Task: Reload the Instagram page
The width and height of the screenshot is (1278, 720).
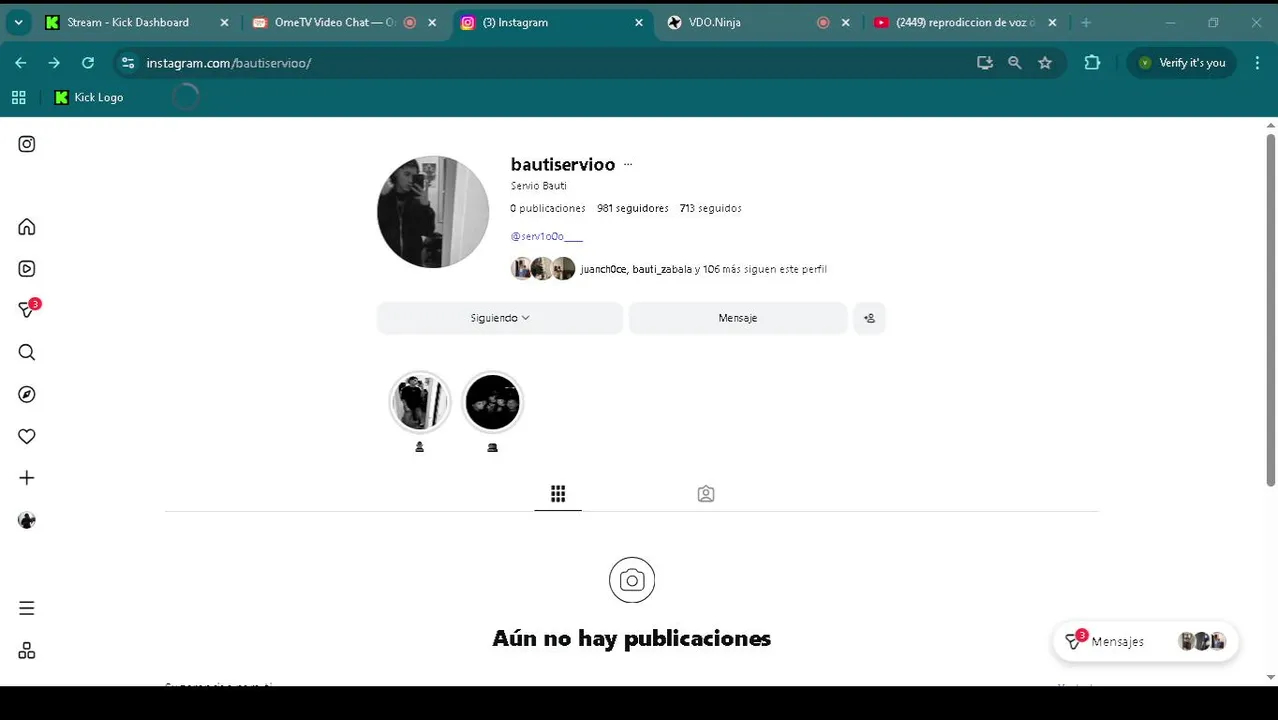Action: click(x=88, y=63)
